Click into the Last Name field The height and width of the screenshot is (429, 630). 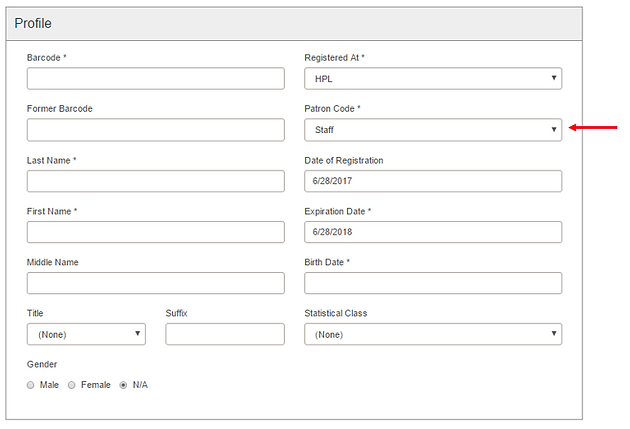click(155, 181)
